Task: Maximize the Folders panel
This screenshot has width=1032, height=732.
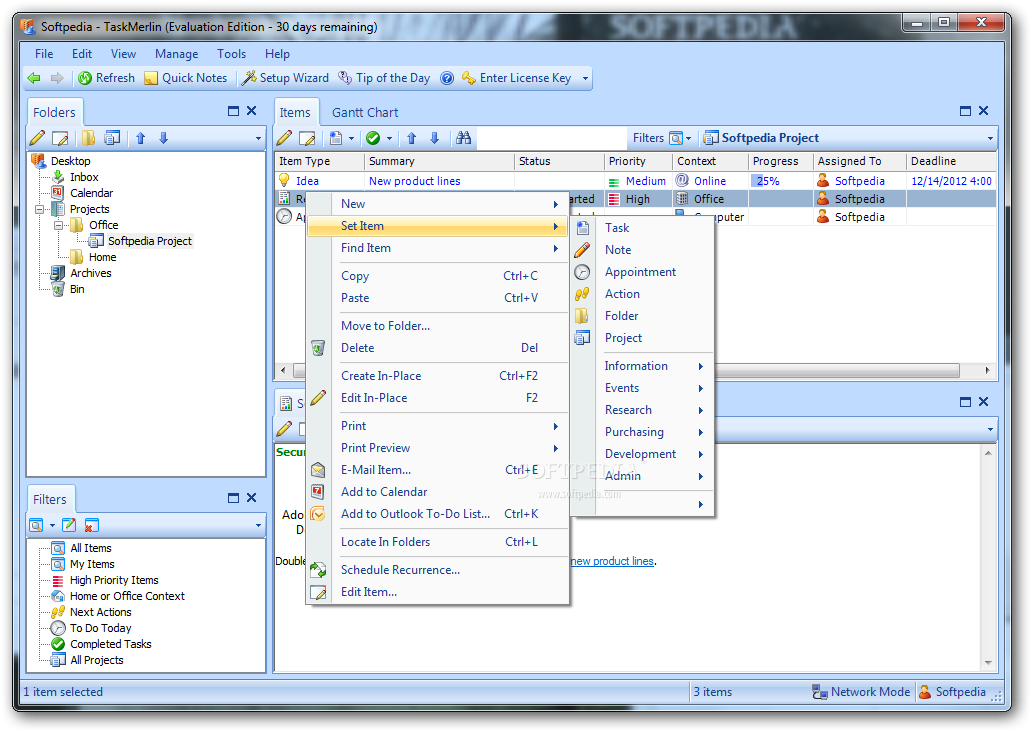Action: [233, 111]
